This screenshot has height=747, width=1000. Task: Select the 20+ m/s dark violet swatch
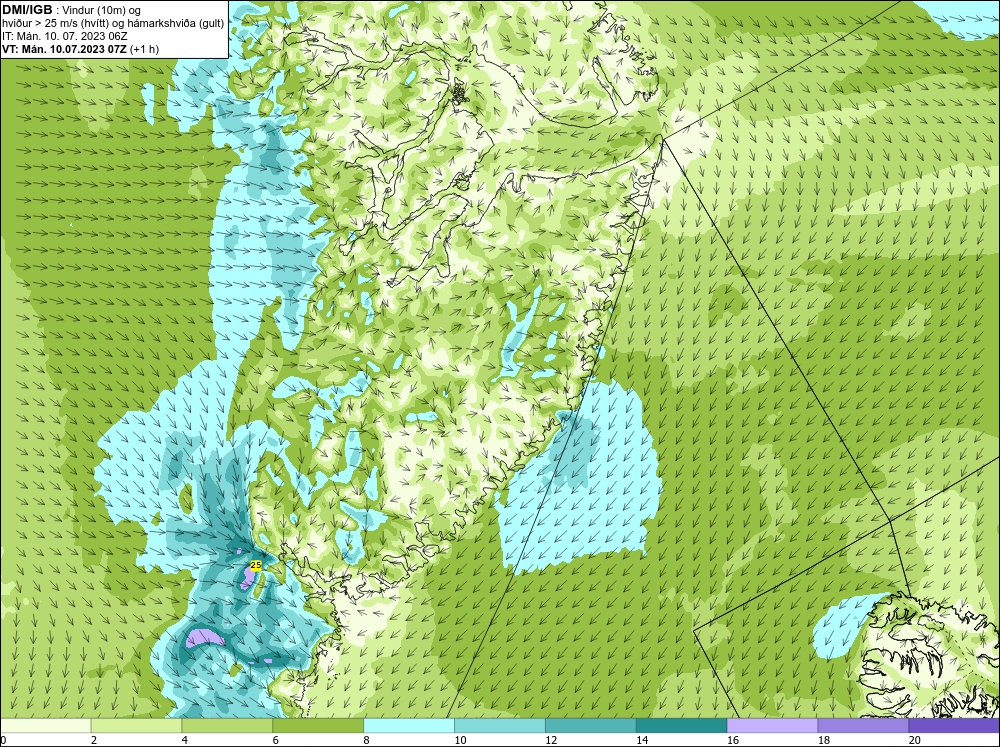pyautogui.click(x=954, y=725)
